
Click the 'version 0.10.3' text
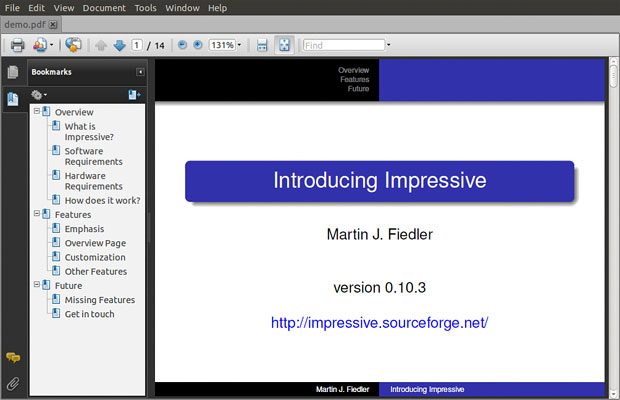click(x=380, y=287)
